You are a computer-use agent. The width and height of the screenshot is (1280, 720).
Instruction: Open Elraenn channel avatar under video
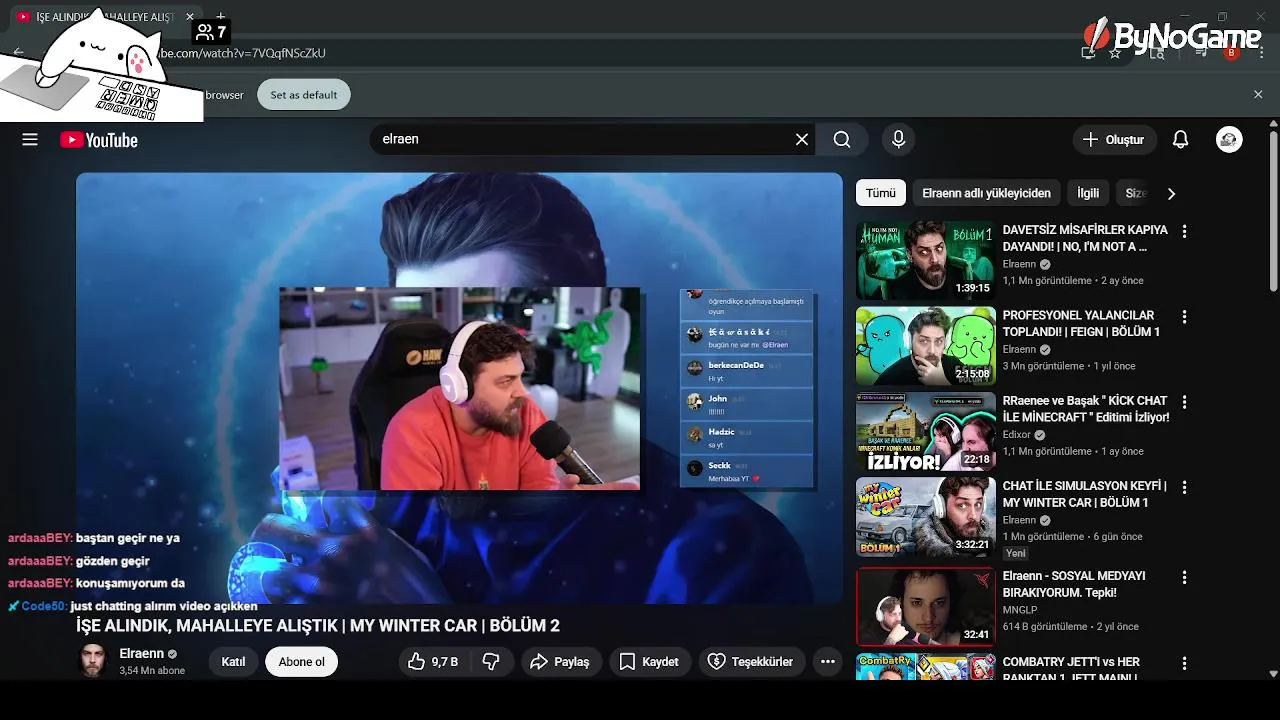(93, 661)
